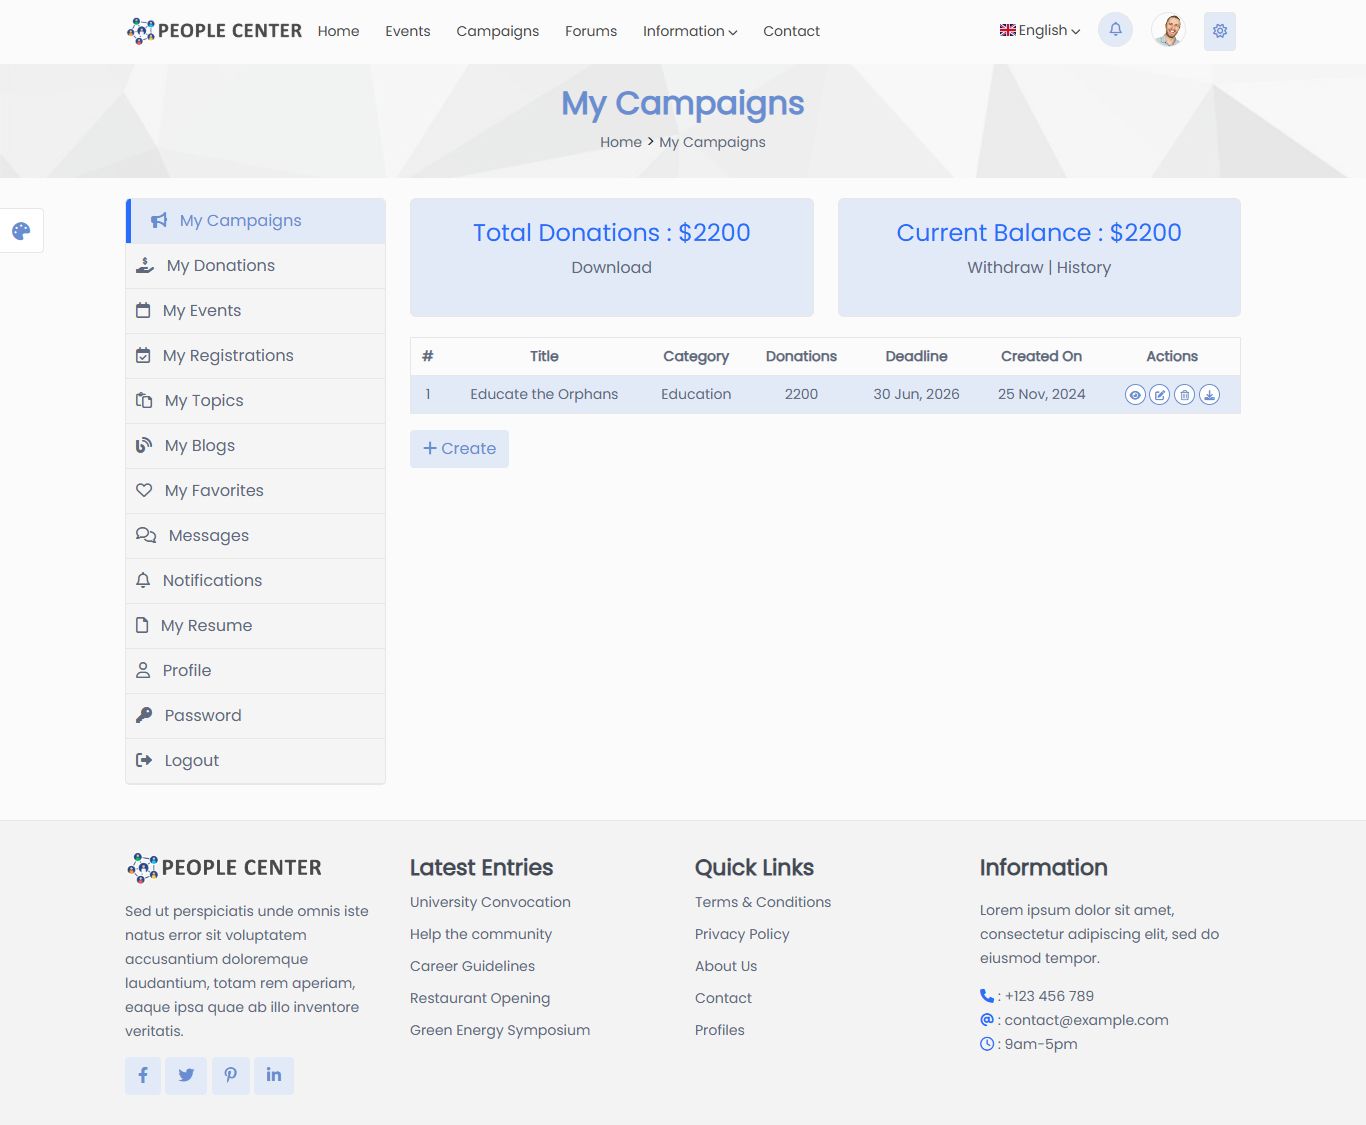1366x1125 pixels.
Task: View the Educate the Orphans campaign via eye icon
Action: tap(1135, 395)
